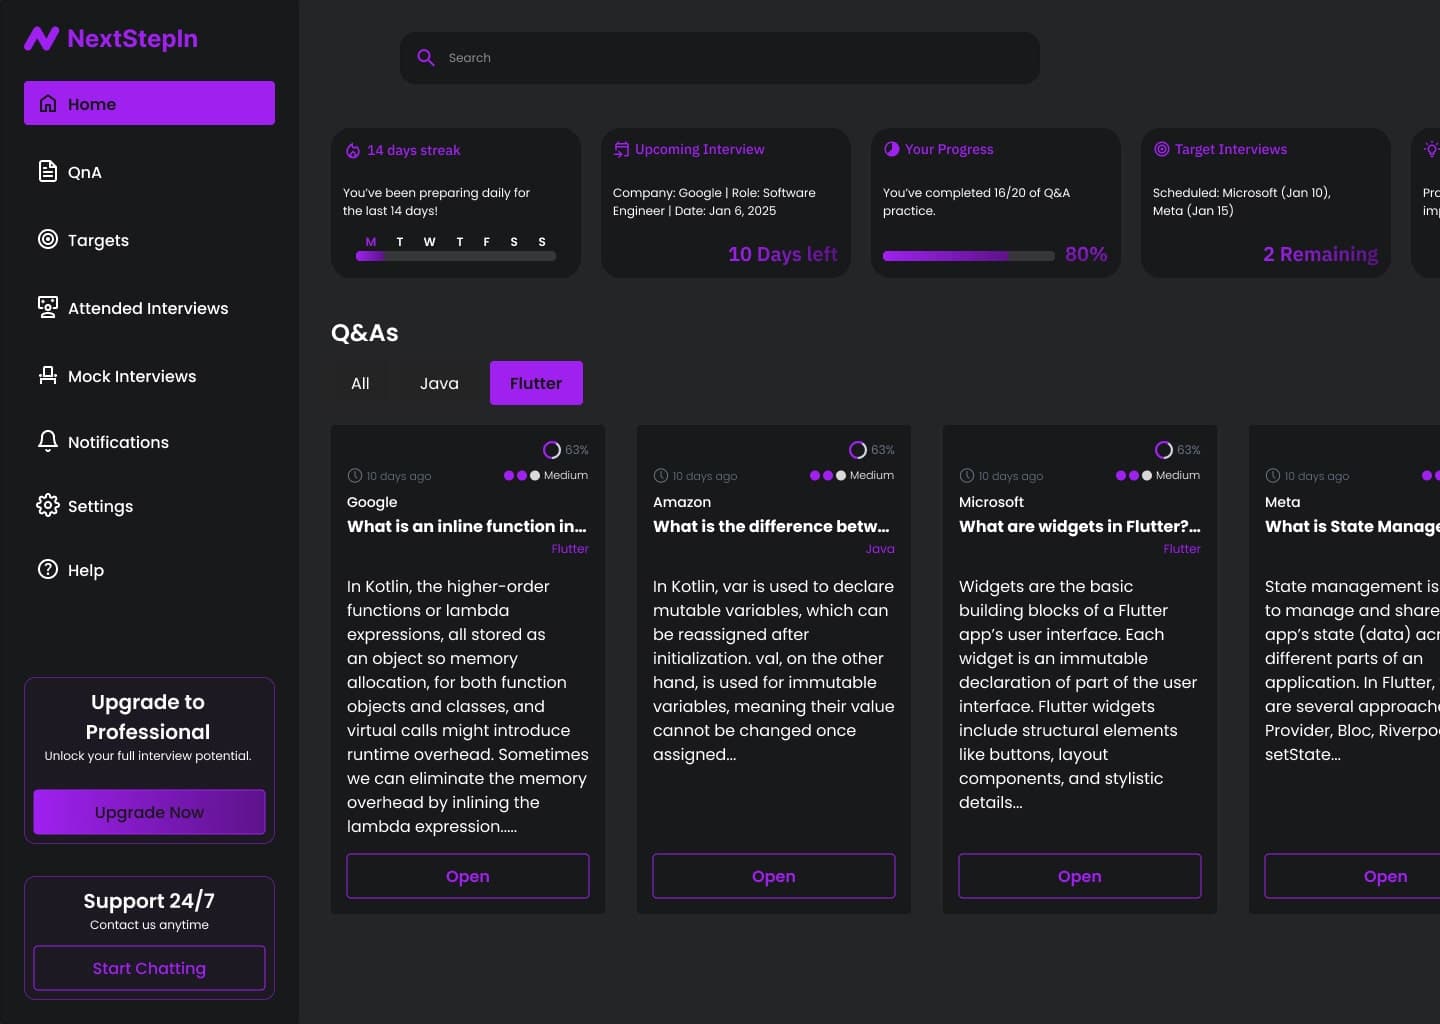Open Attended Interviews sidebar icon
The image size is (1440, 1024).
click(47, 307)
